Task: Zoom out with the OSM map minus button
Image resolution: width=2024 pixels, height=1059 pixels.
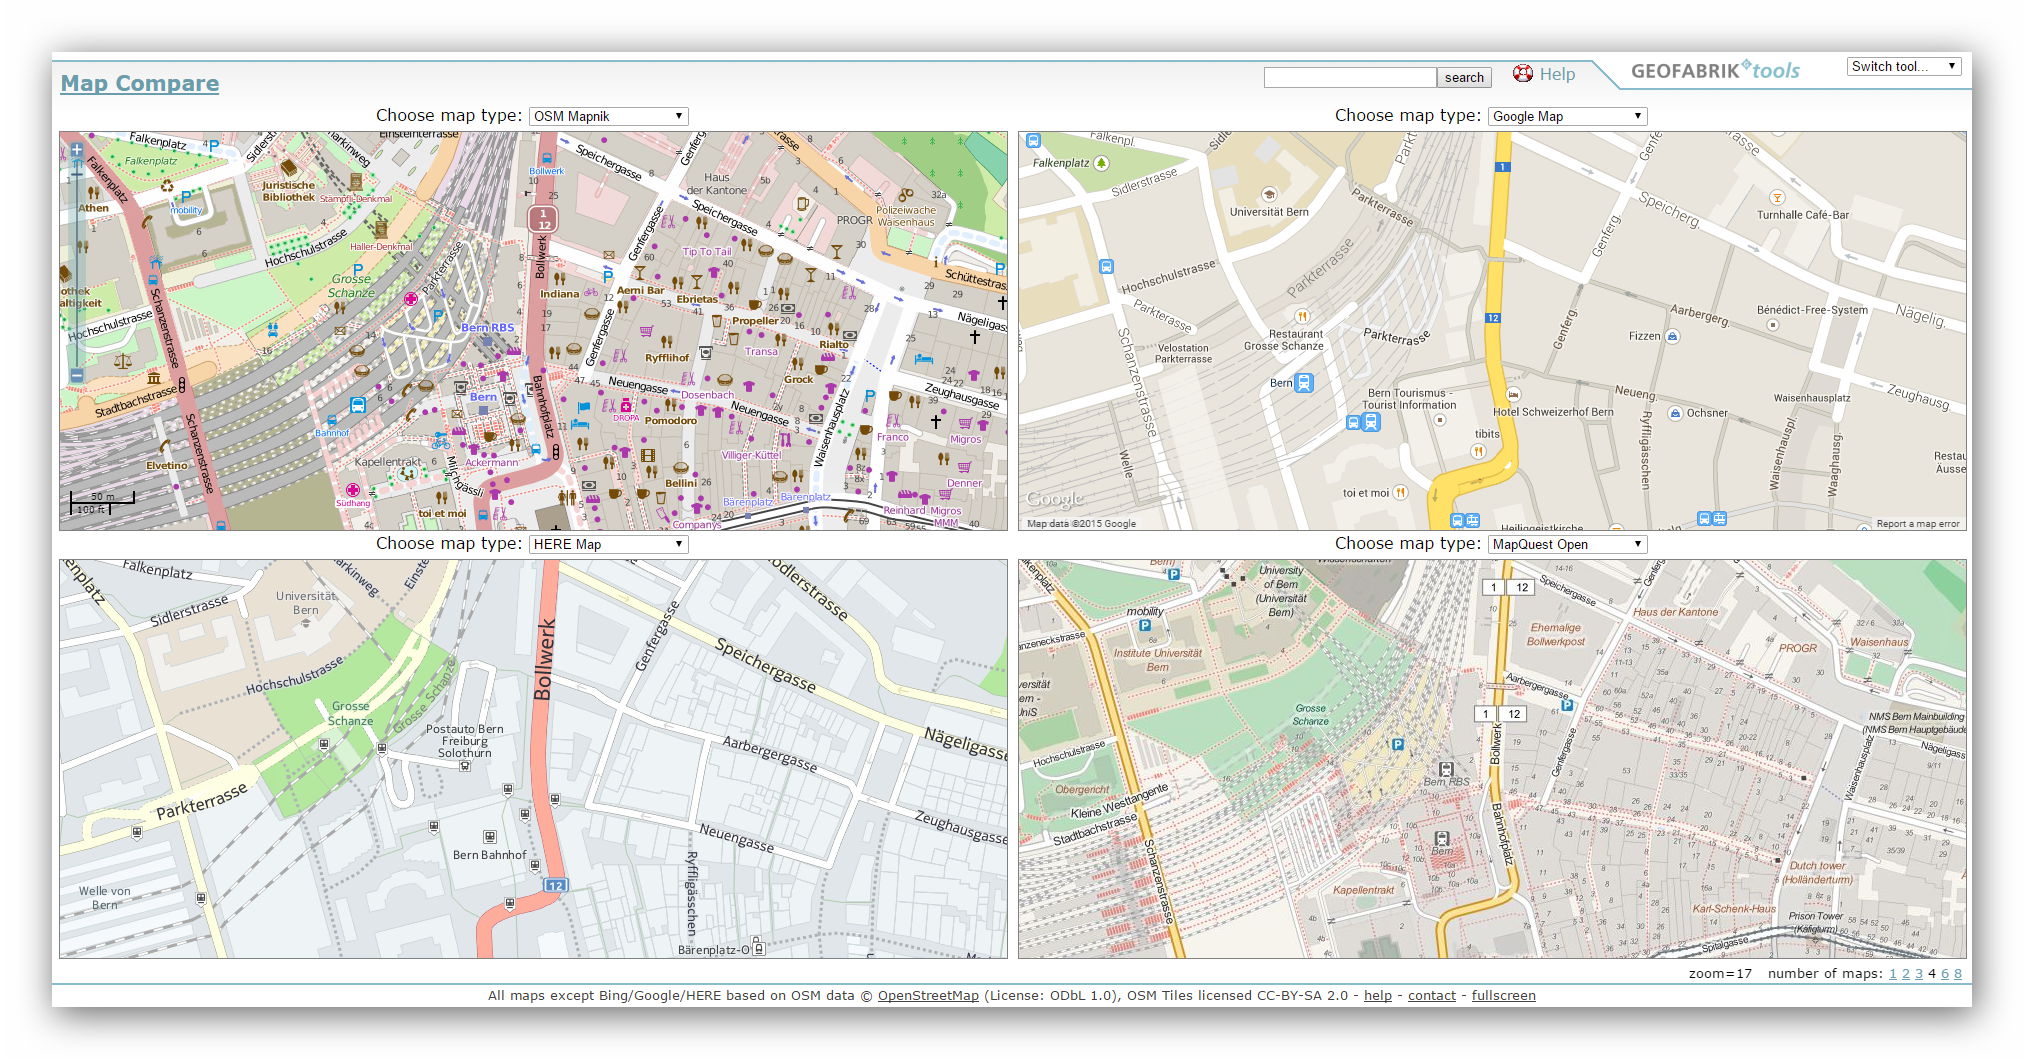Action: (x=77, y=375)
